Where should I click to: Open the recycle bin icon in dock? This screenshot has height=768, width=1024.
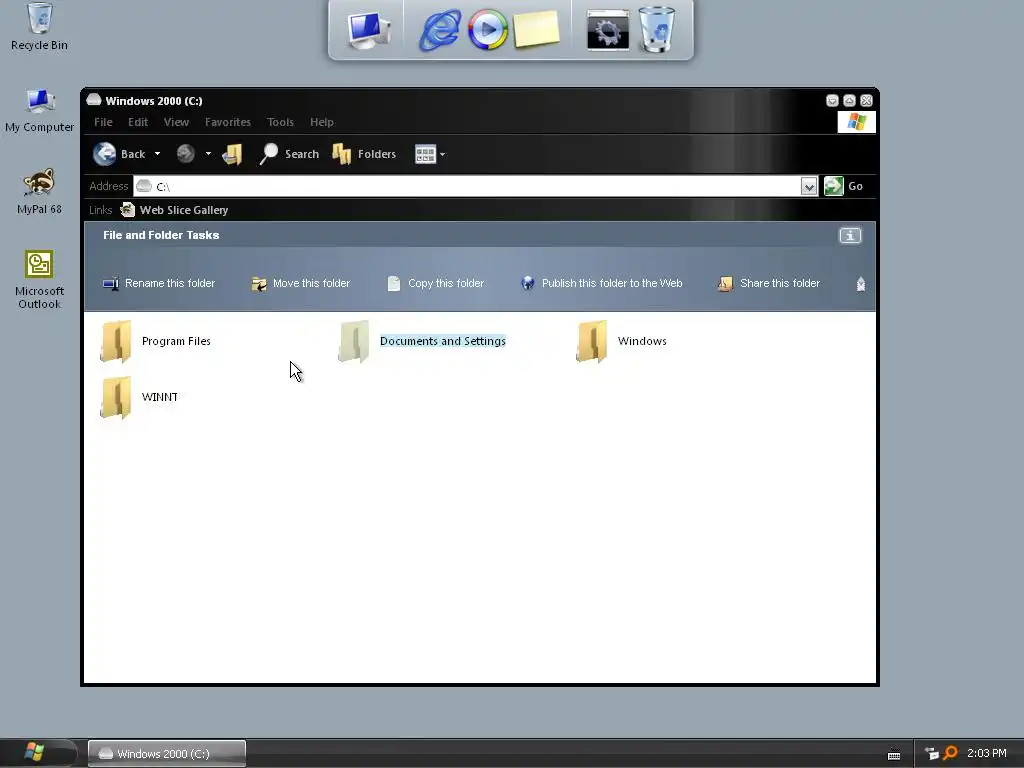coord(656,29)
